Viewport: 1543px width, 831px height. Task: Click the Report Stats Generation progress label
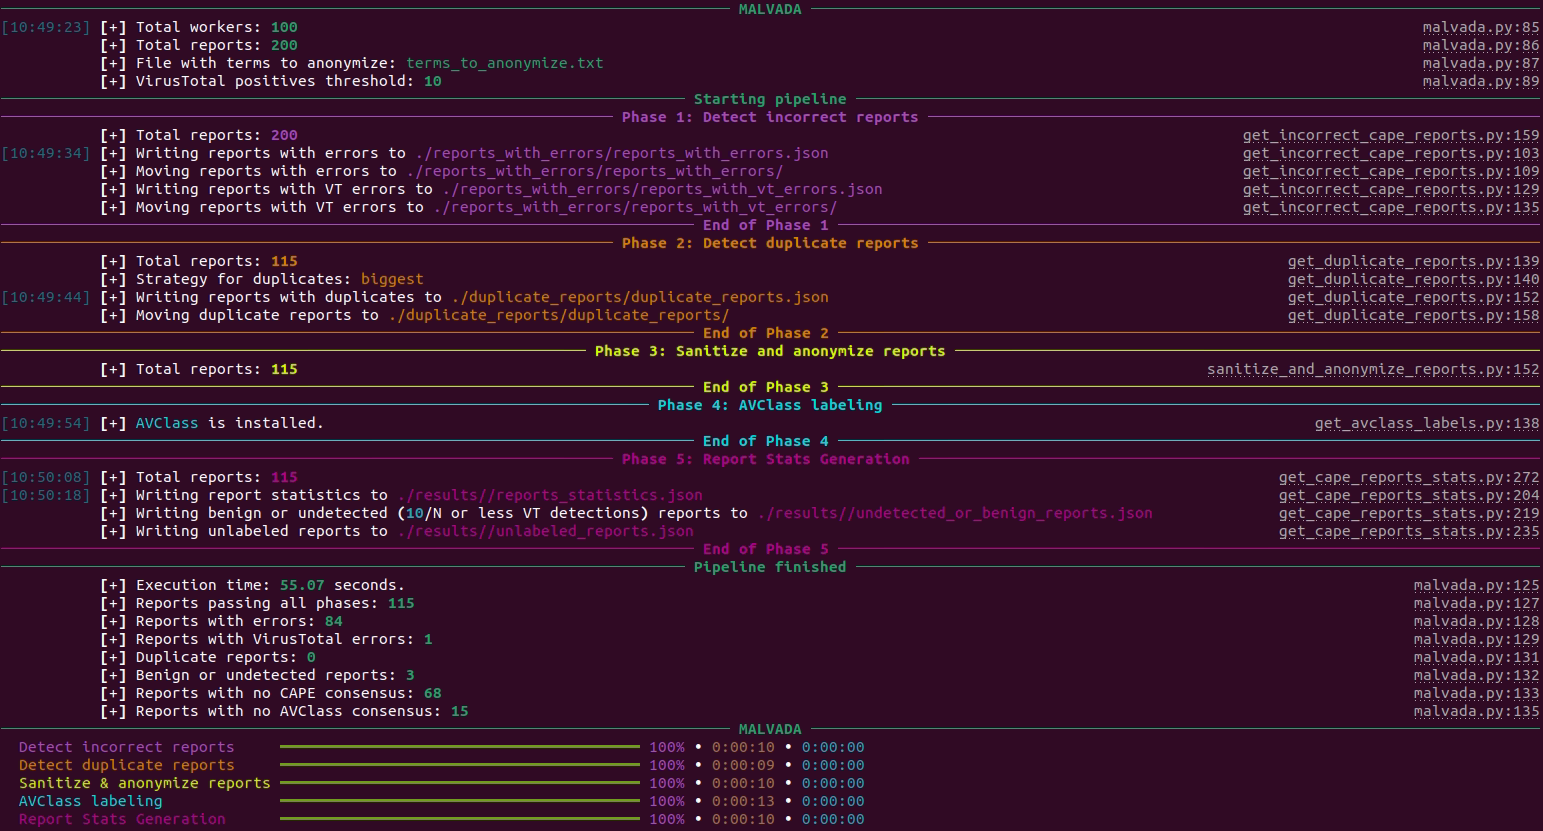point(122,819)
